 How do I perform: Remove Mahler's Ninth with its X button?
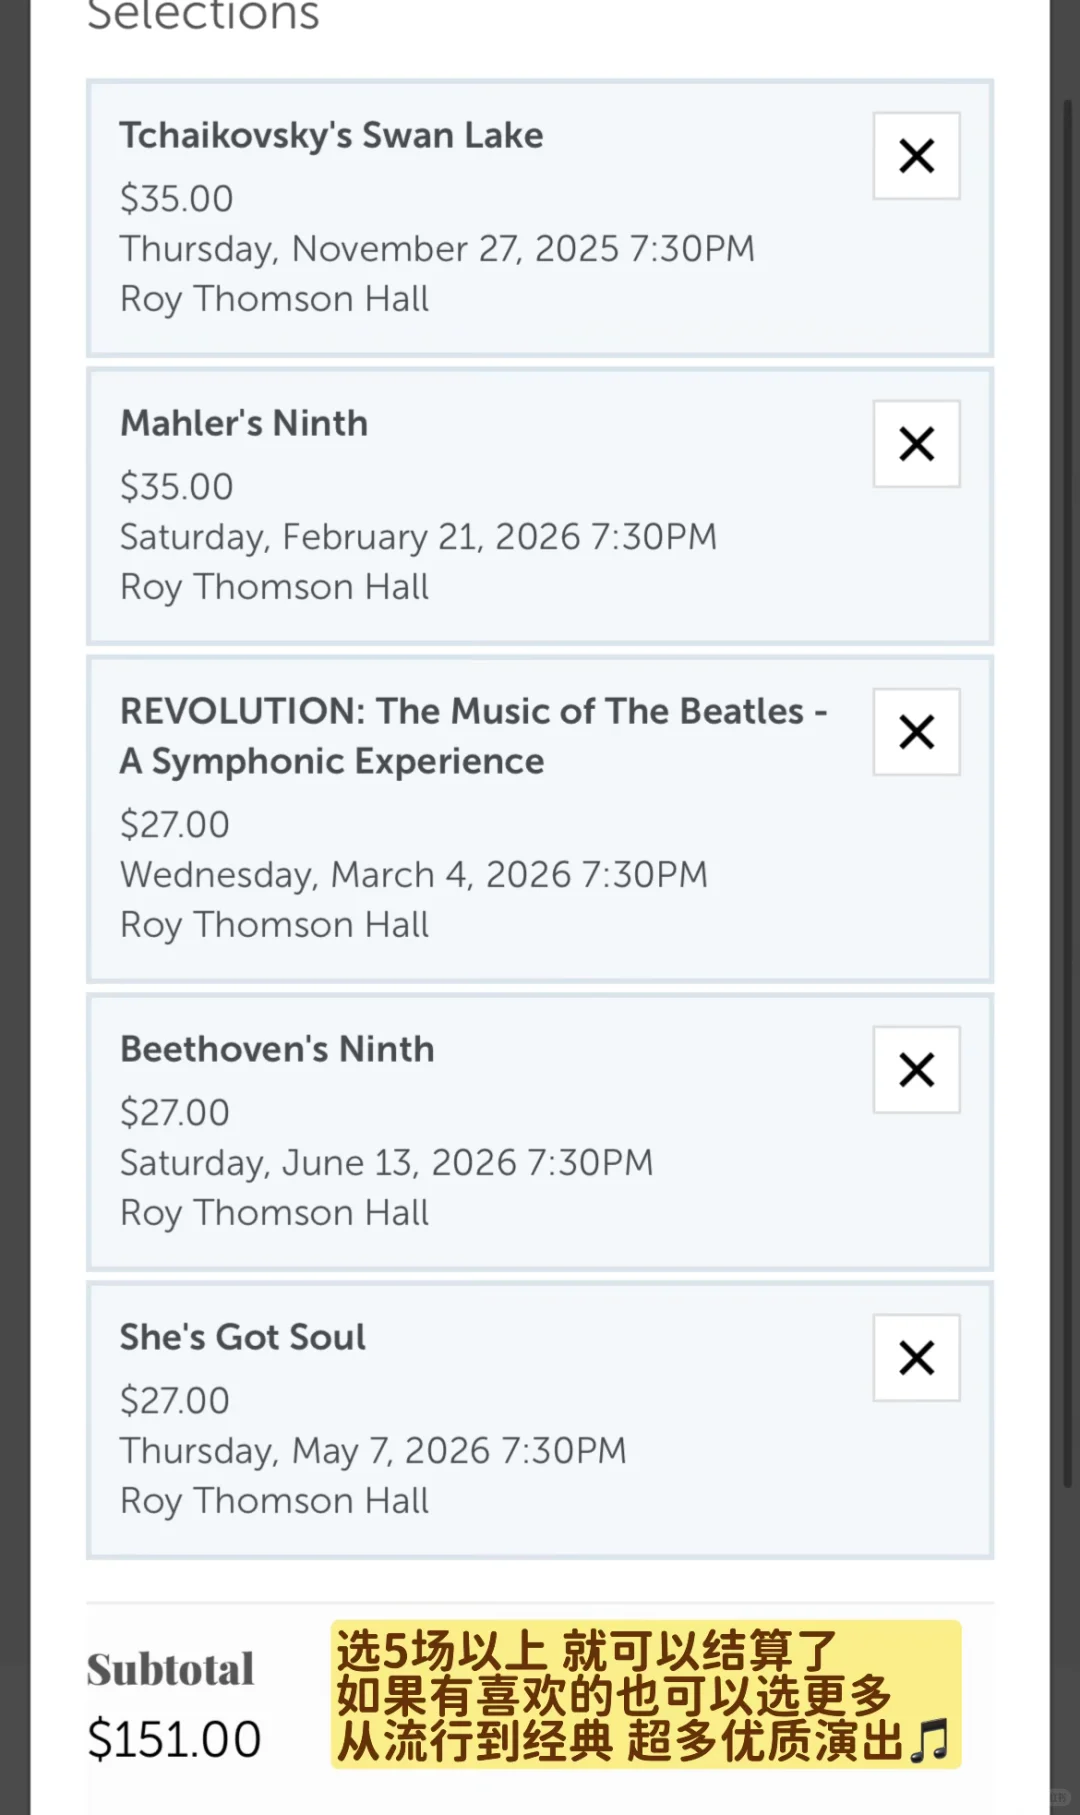pos(916,444)
